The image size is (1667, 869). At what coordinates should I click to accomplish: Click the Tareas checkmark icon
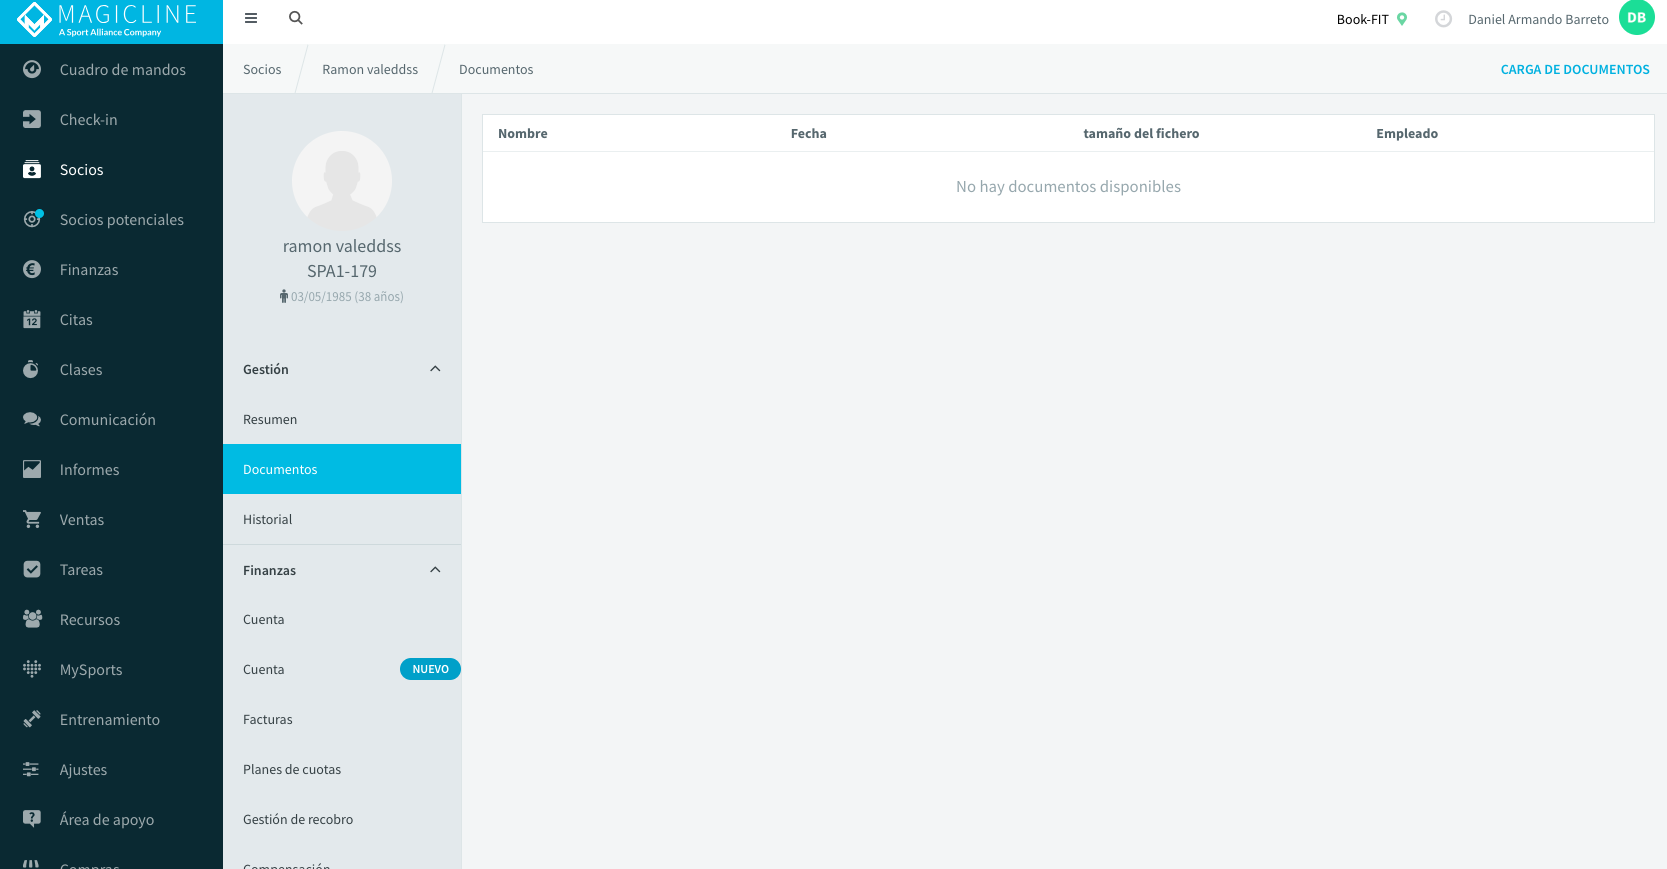(x=32, y=569)
